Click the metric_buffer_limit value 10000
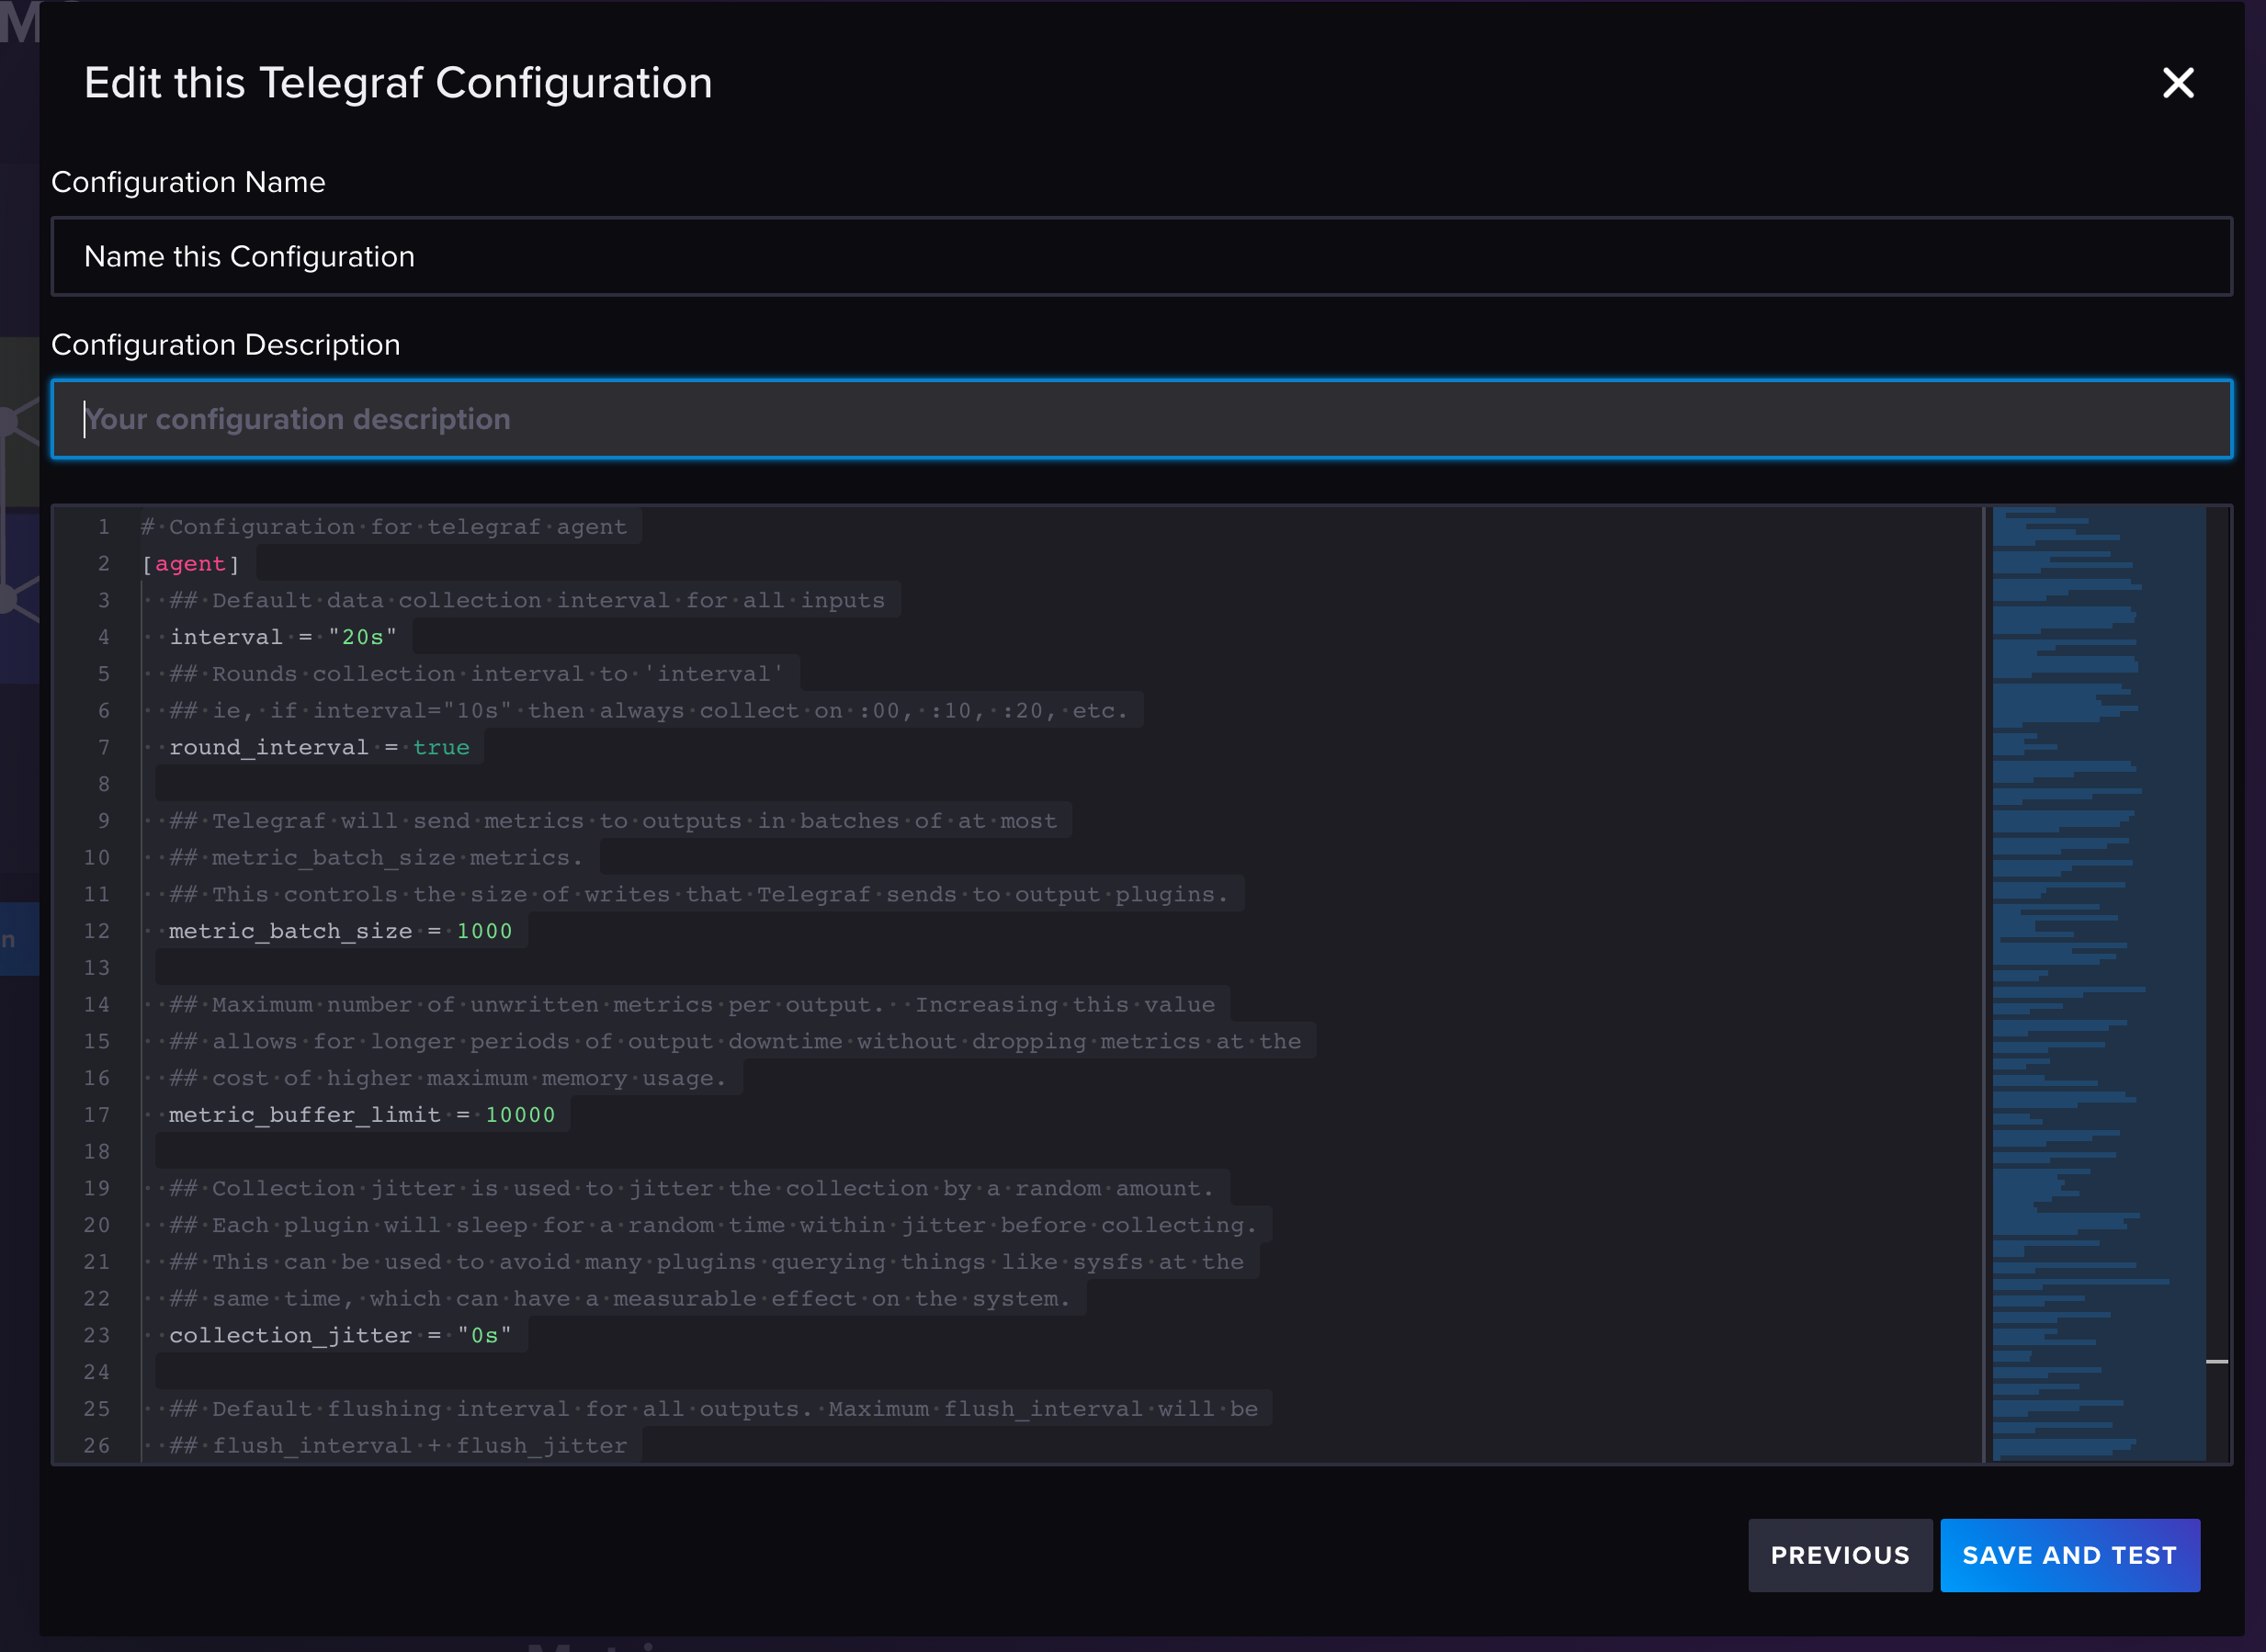 520,1114
